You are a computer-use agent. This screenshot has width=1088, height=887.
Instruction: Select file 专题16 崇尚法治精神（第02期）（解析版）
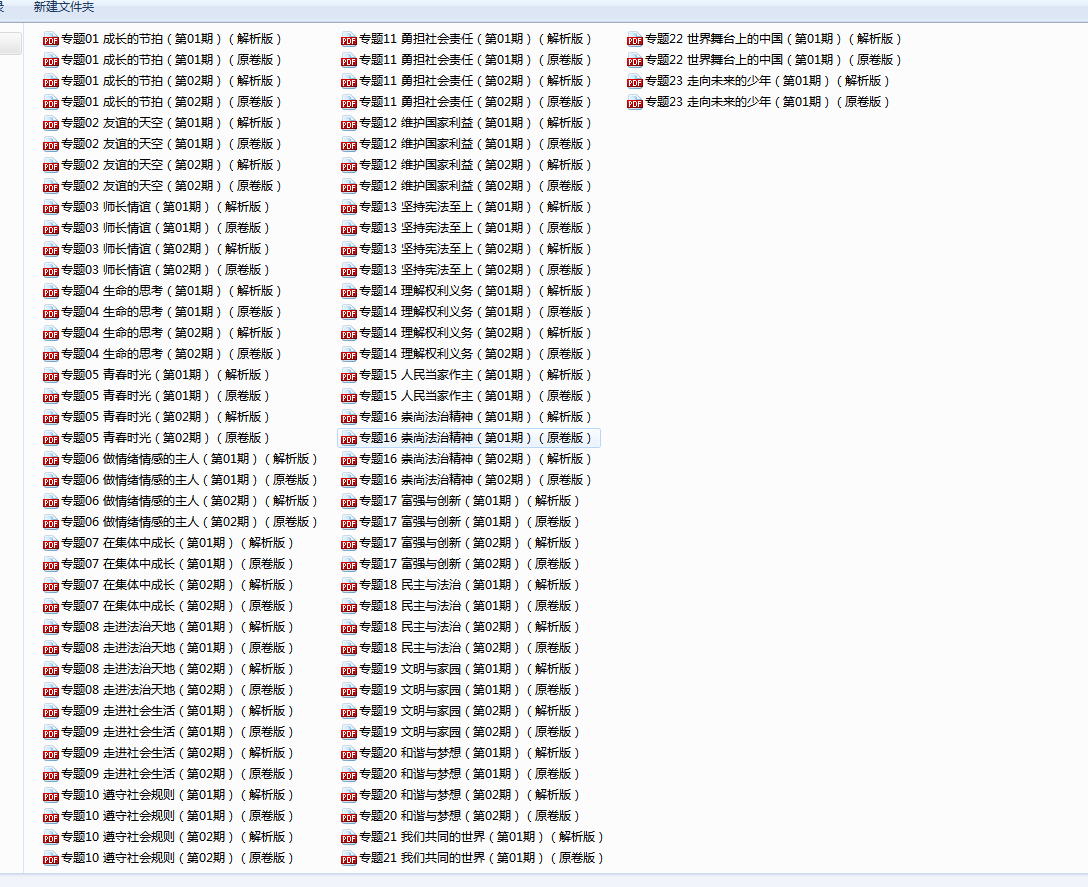coord(468,459)
